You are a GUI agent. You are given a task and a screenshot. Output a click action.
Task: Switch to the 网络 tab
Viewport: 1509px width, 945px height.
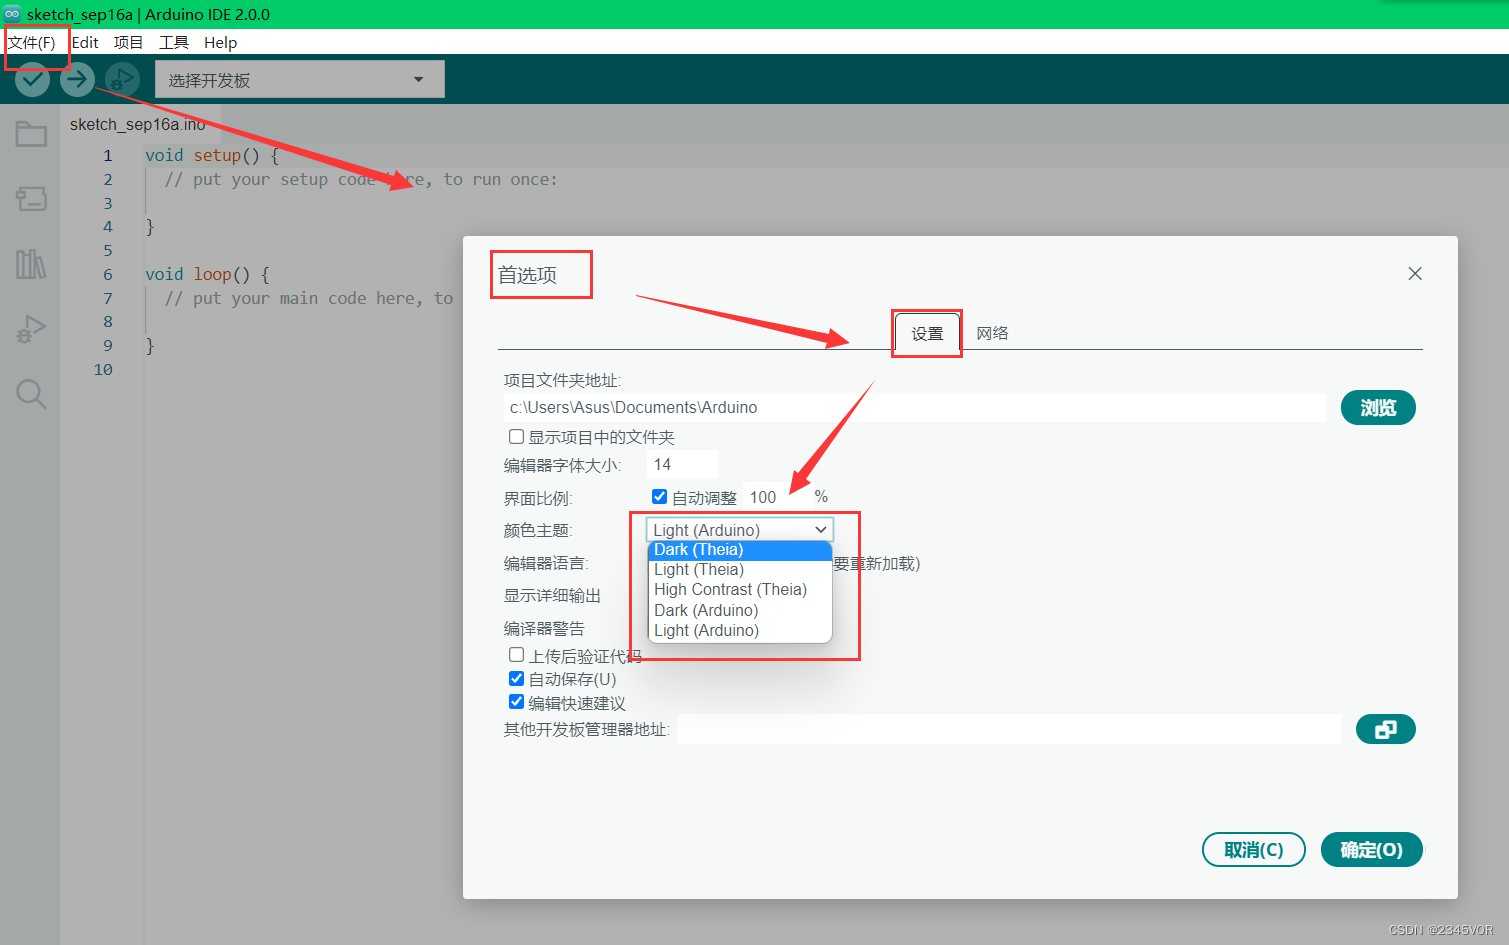pyautogui.click(x=992, y=333)
